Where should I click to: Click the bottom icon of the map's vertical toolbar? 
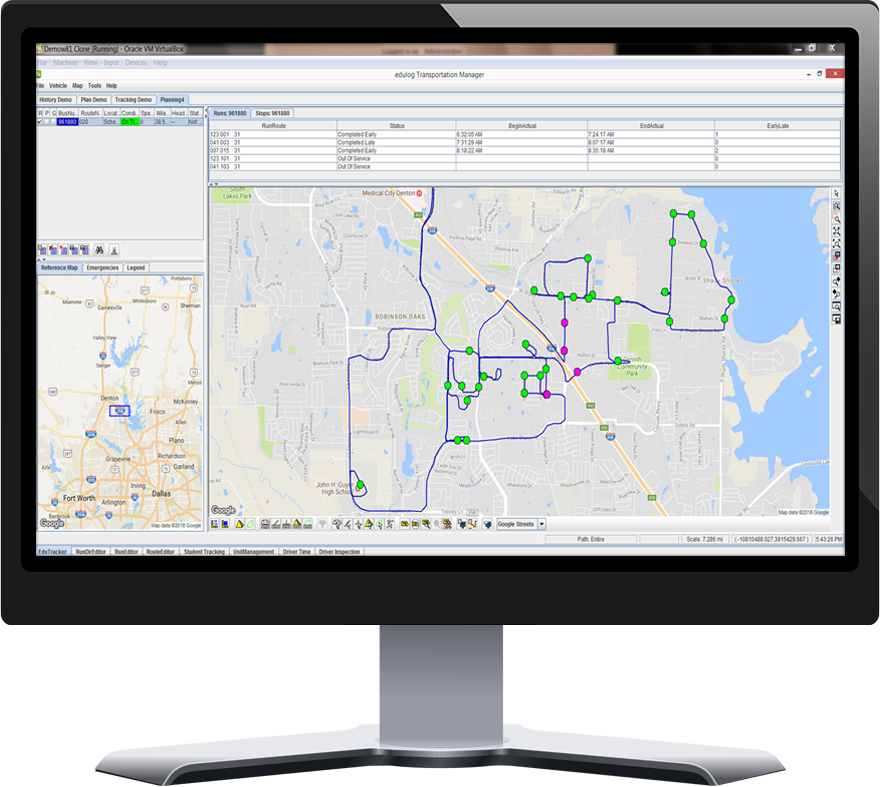(836, 319)
